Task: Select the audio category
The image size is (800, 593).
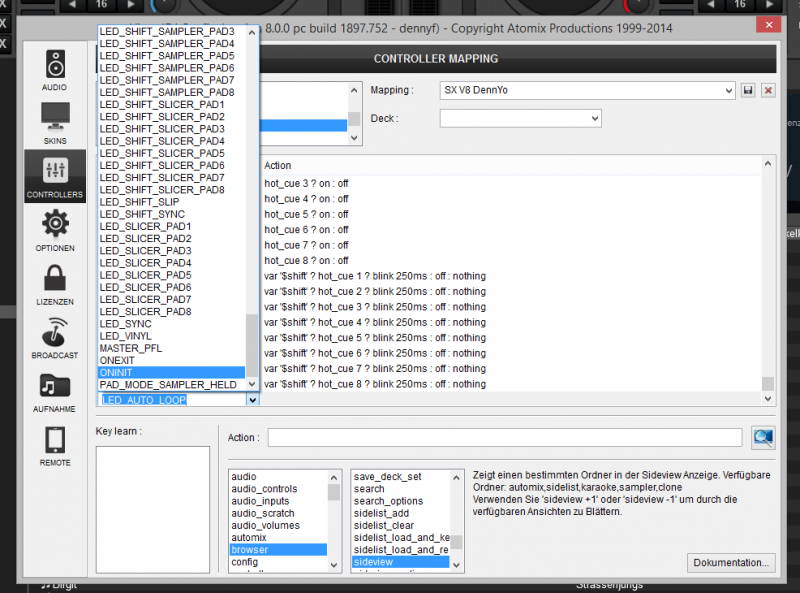Action: click(x=279, y=477)
